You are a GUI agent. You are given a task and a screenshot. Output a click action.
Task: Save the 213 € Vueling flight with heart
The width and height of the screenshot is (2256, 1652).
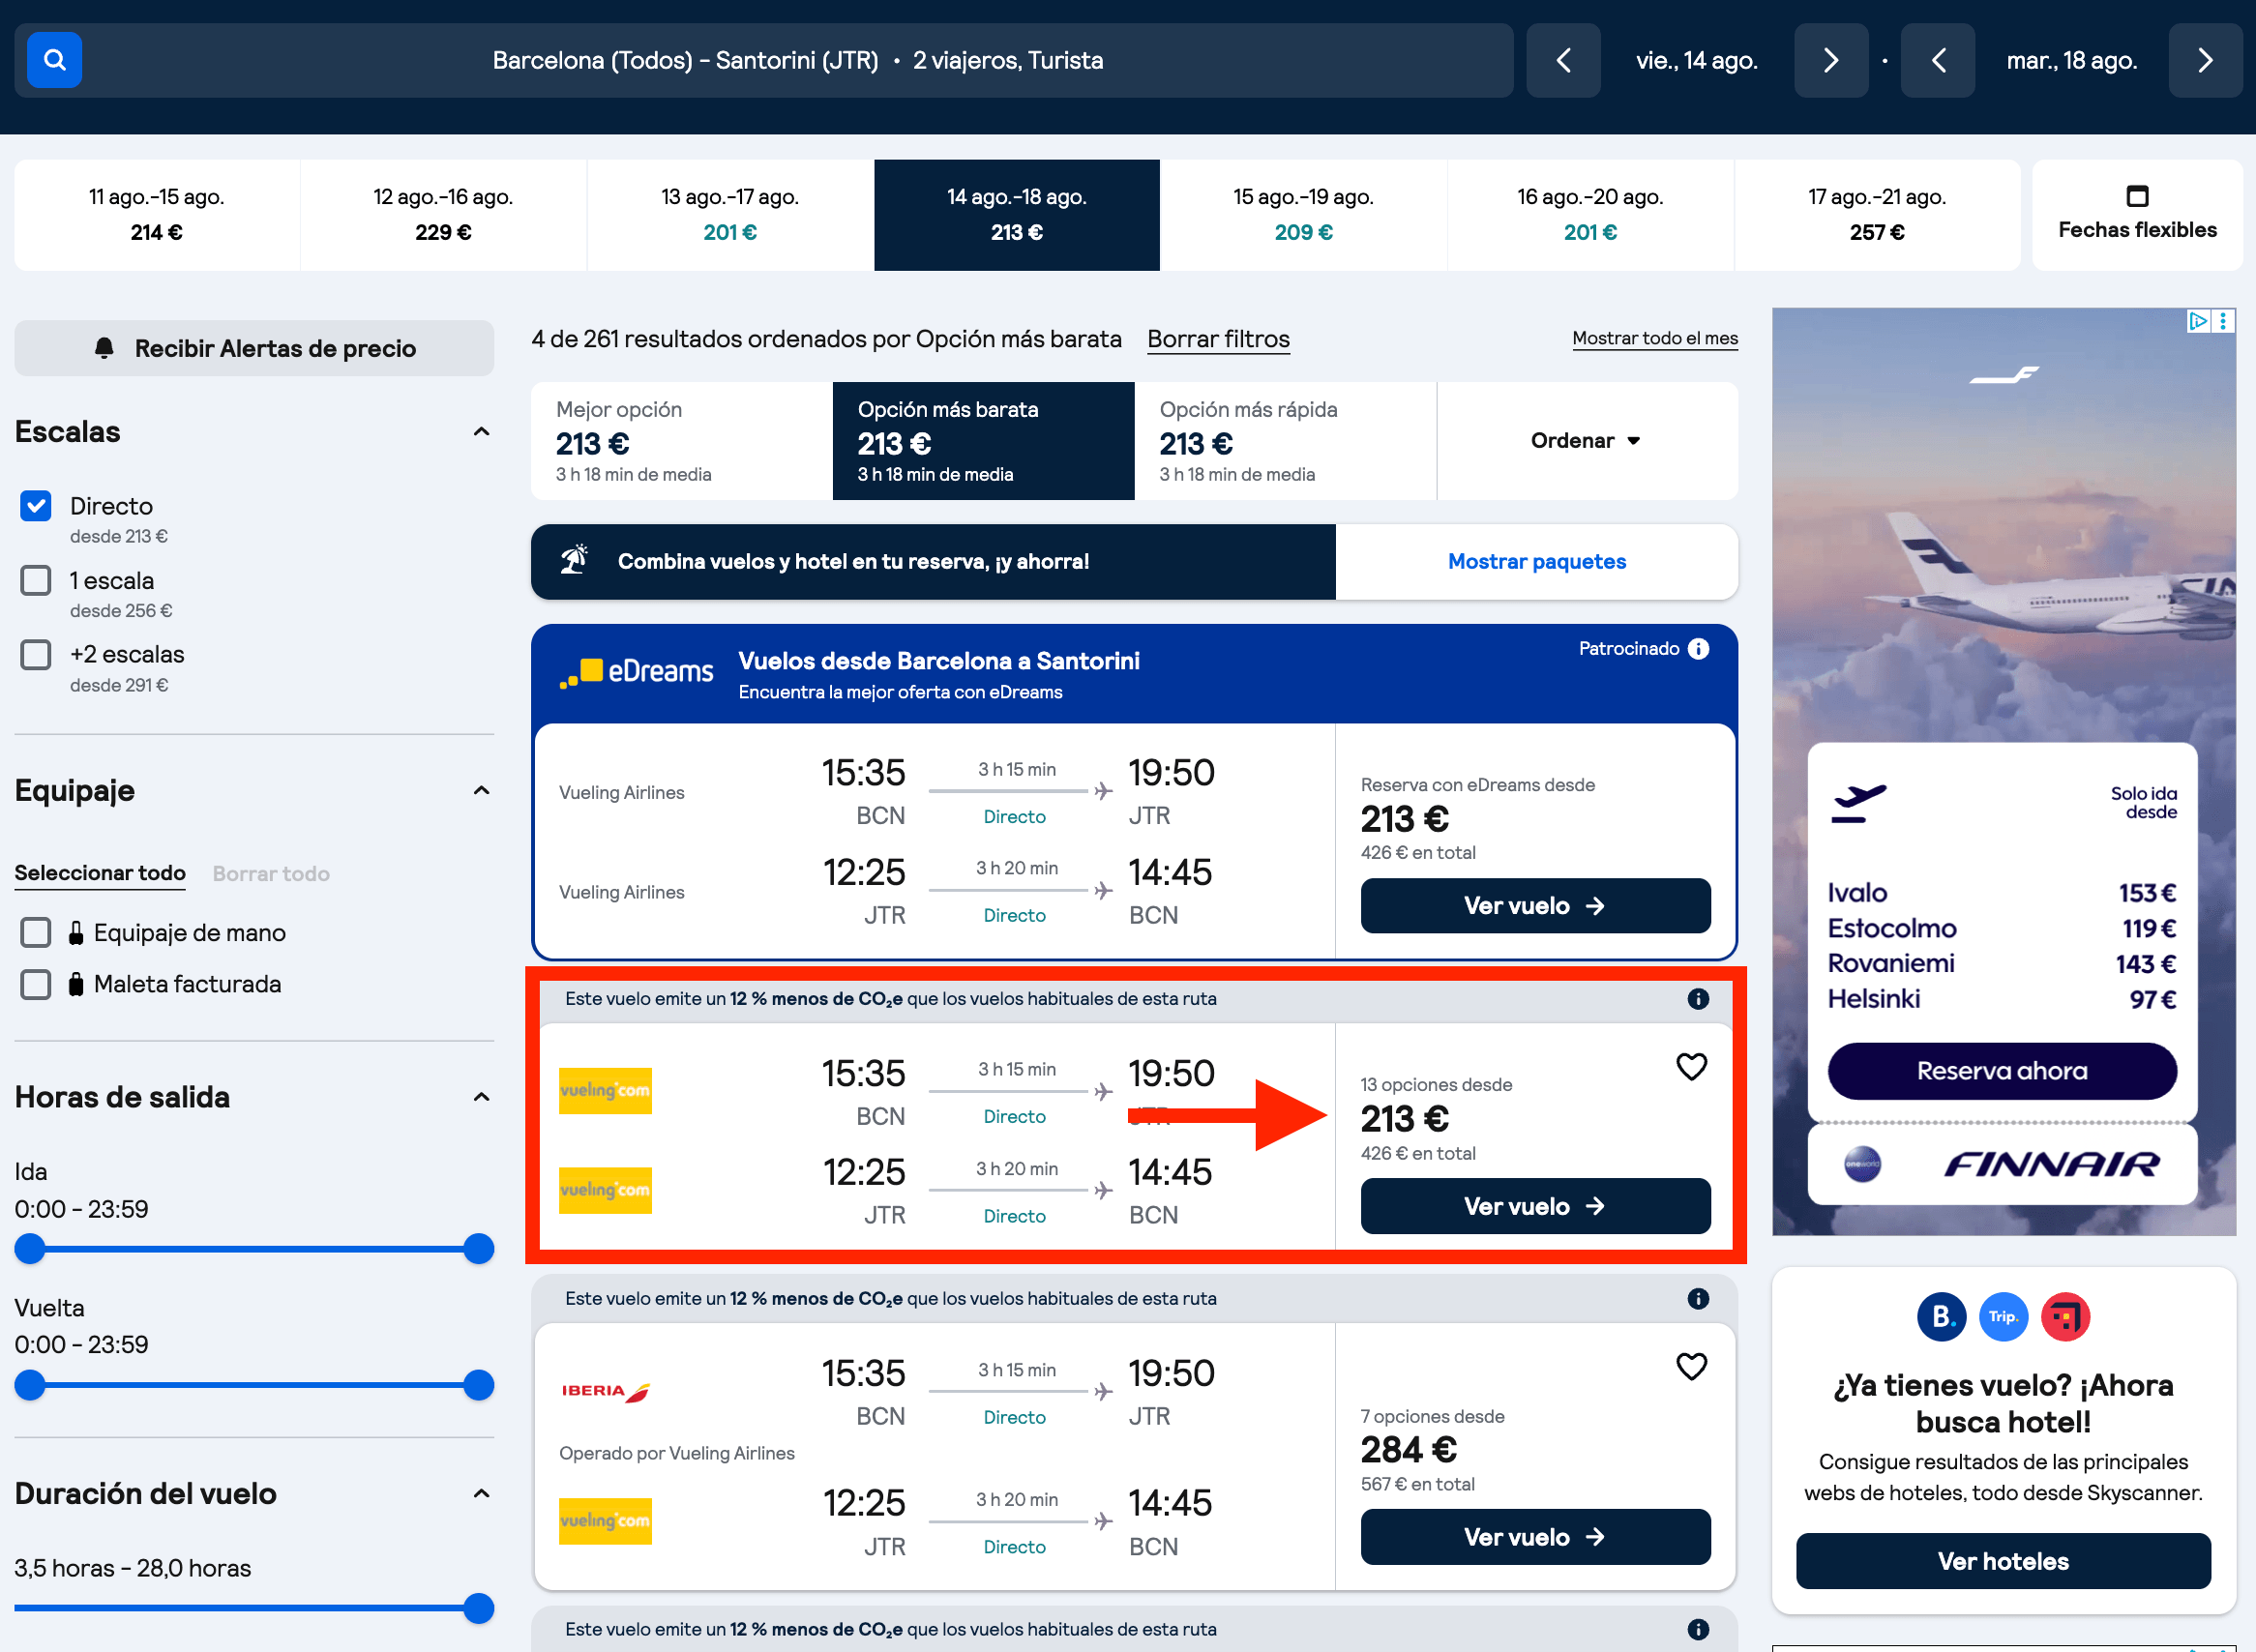point(1691,1067)
